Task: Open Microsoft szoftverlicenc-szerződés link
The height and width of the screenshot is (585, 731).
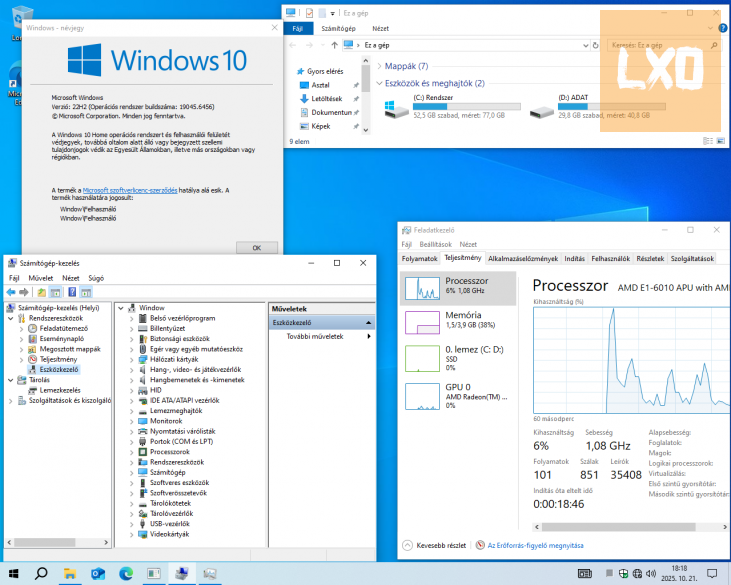Action: point(130,190)
